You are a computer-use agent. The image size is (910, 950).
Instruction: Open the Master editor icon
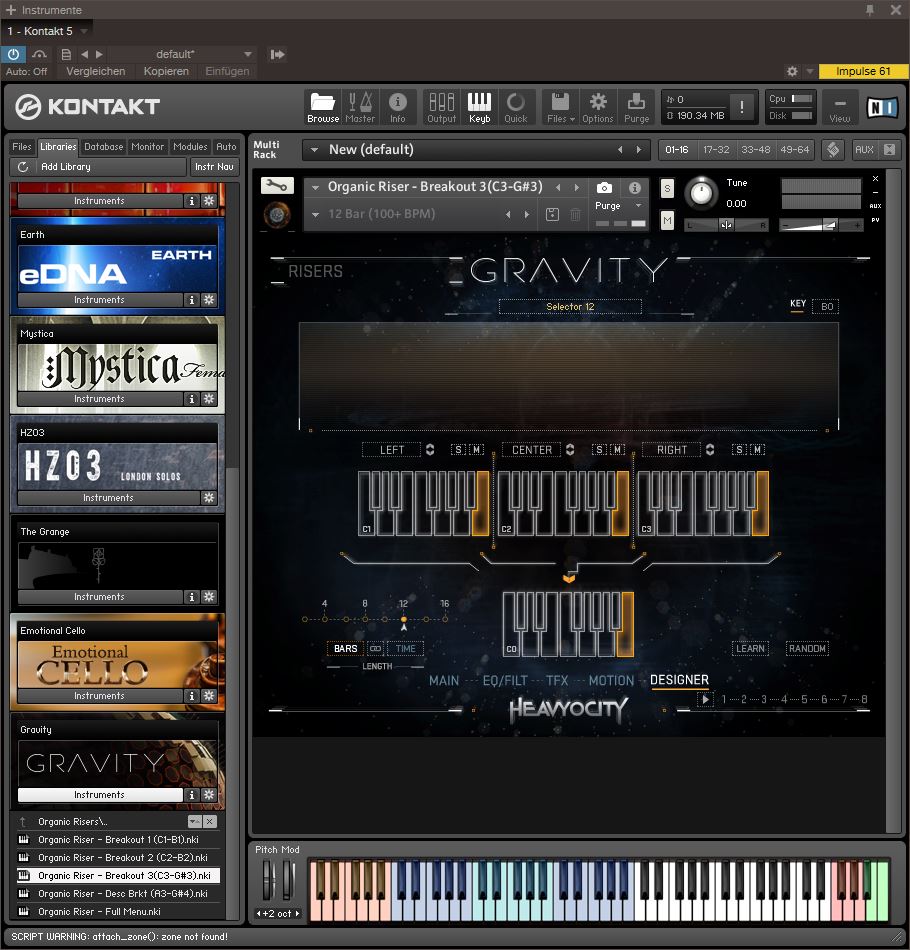(x=360, y=107)
